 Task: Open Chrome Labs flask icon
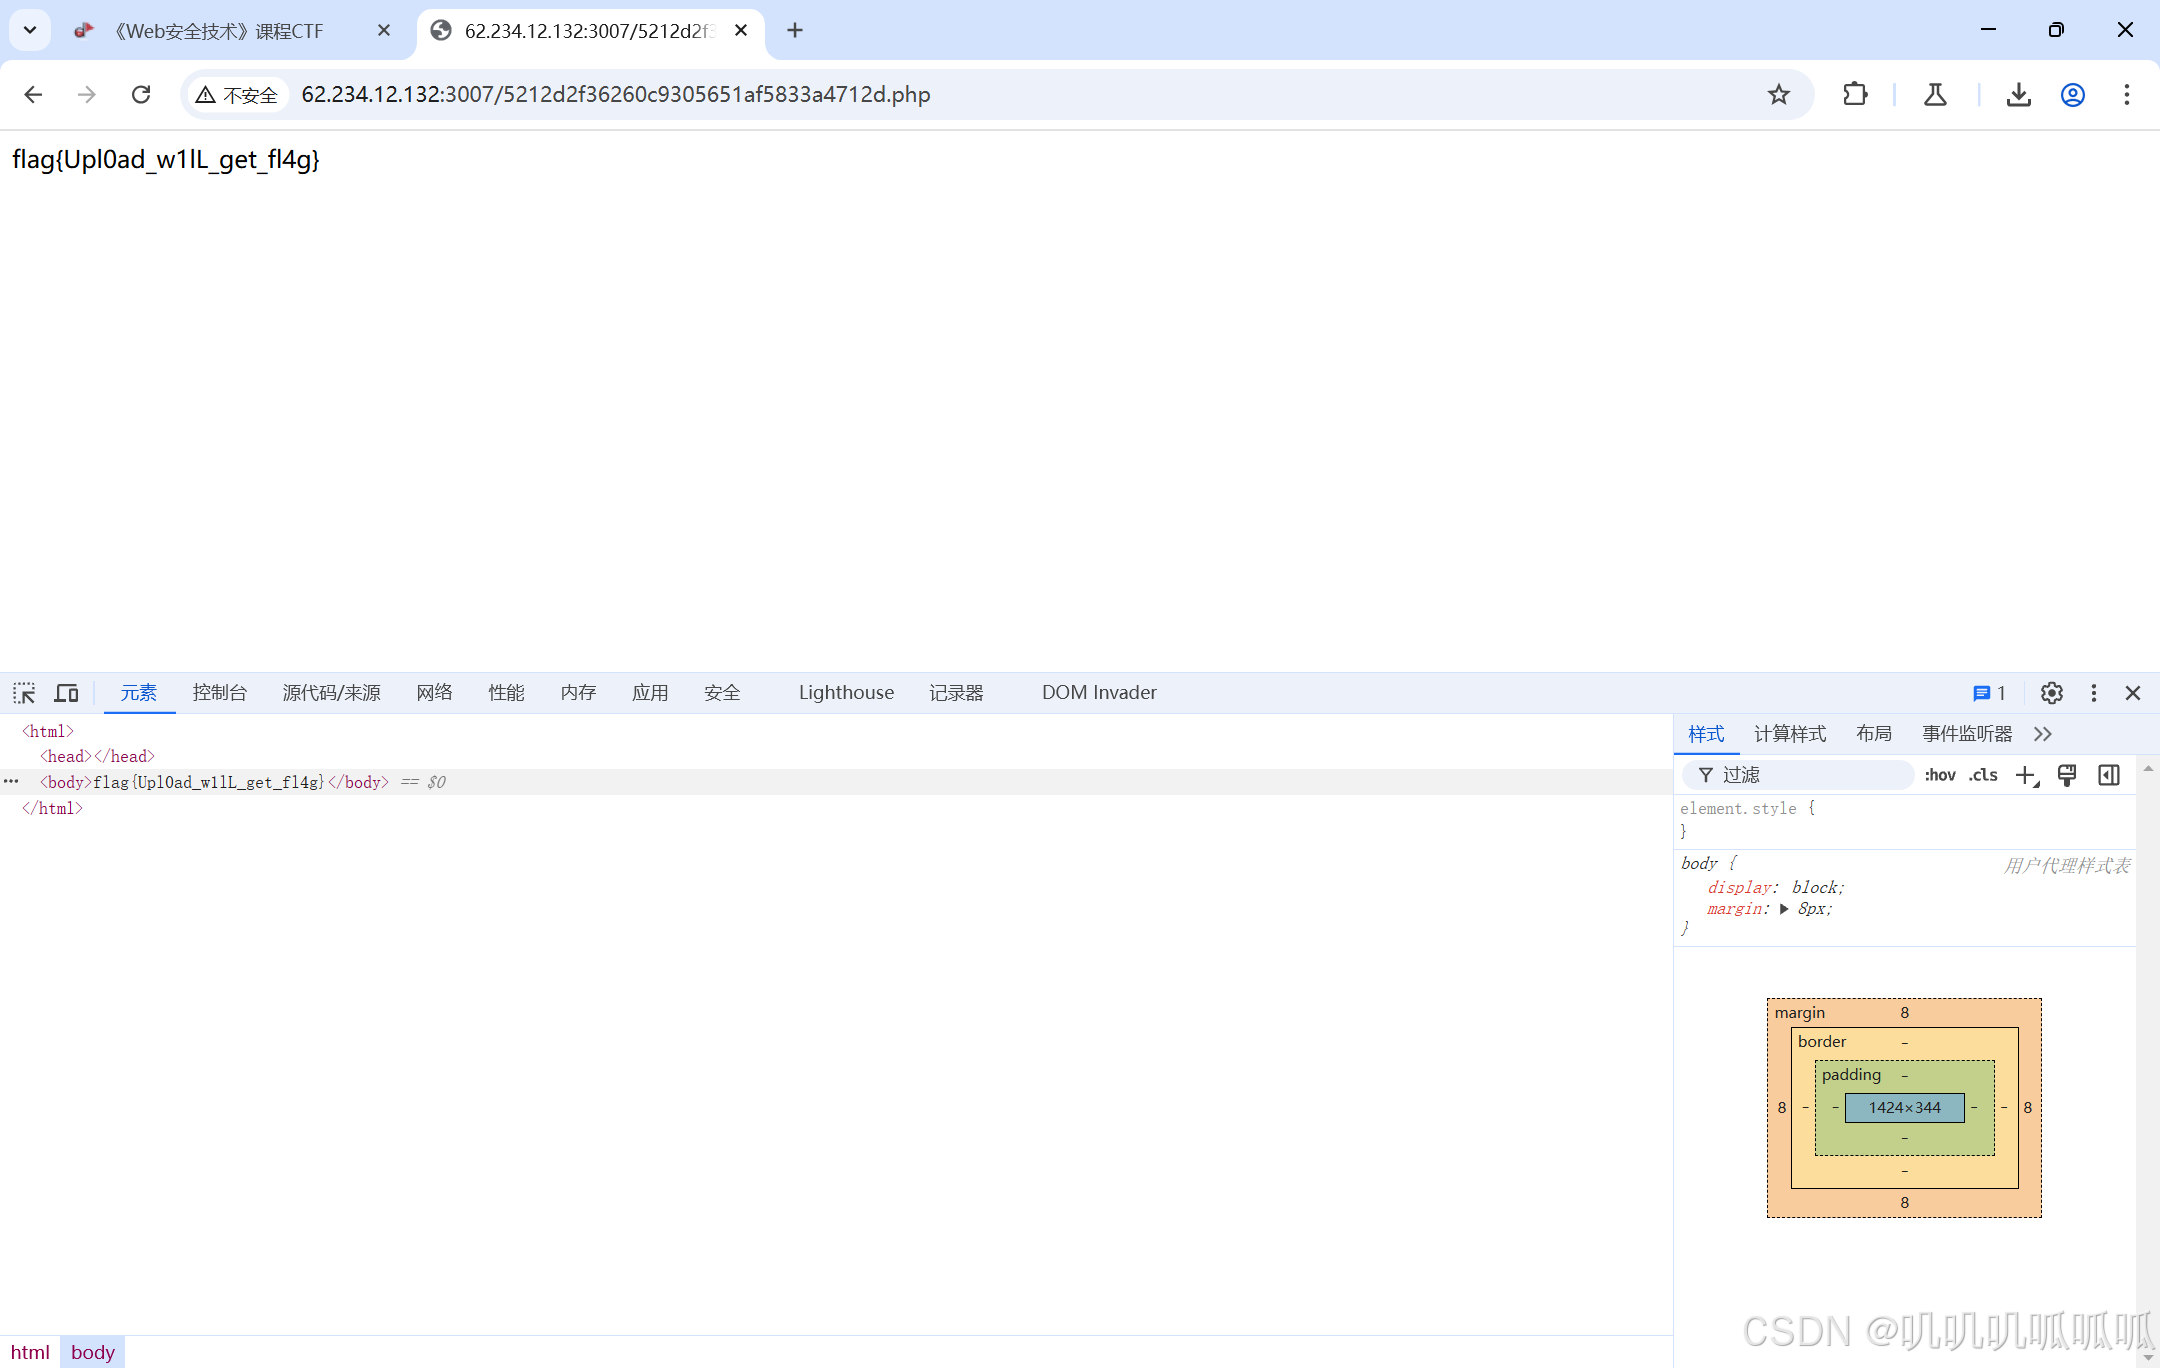[x=1935, y=94]
